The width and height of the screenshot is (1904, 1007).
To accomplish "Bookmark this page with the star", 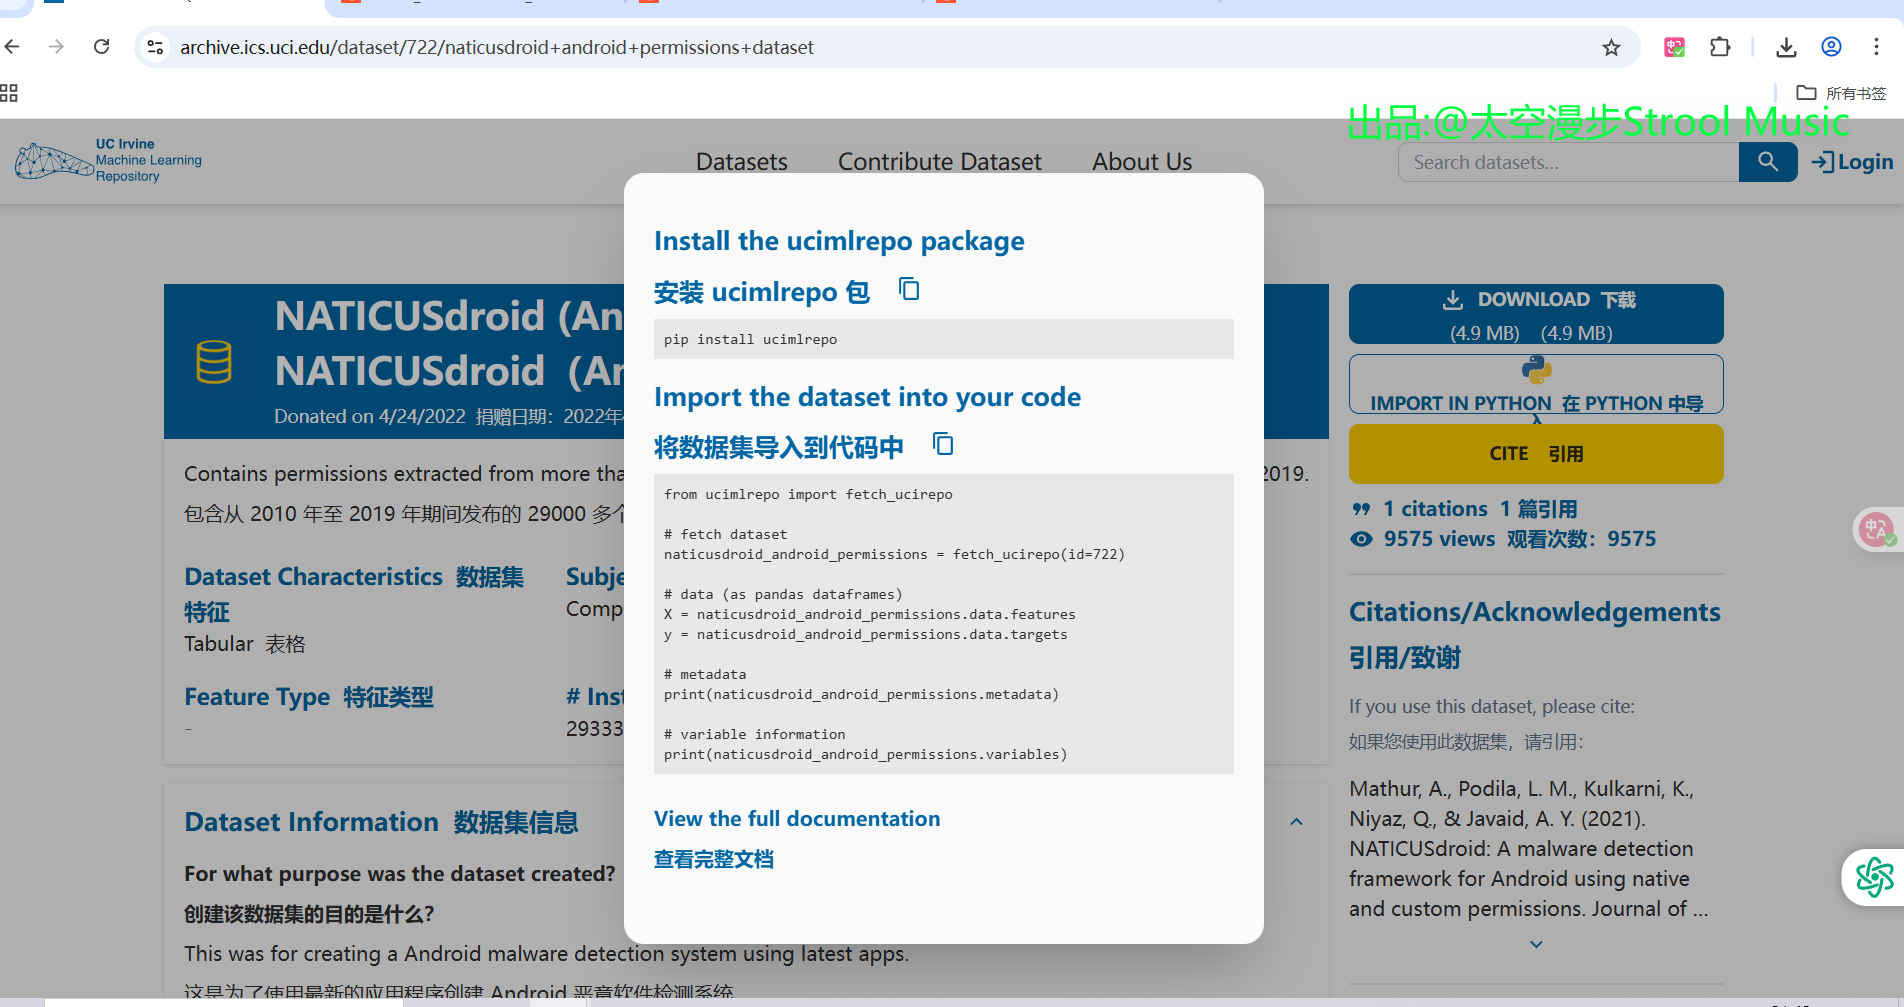I will pyautogui.click(x=1611, y=47).
